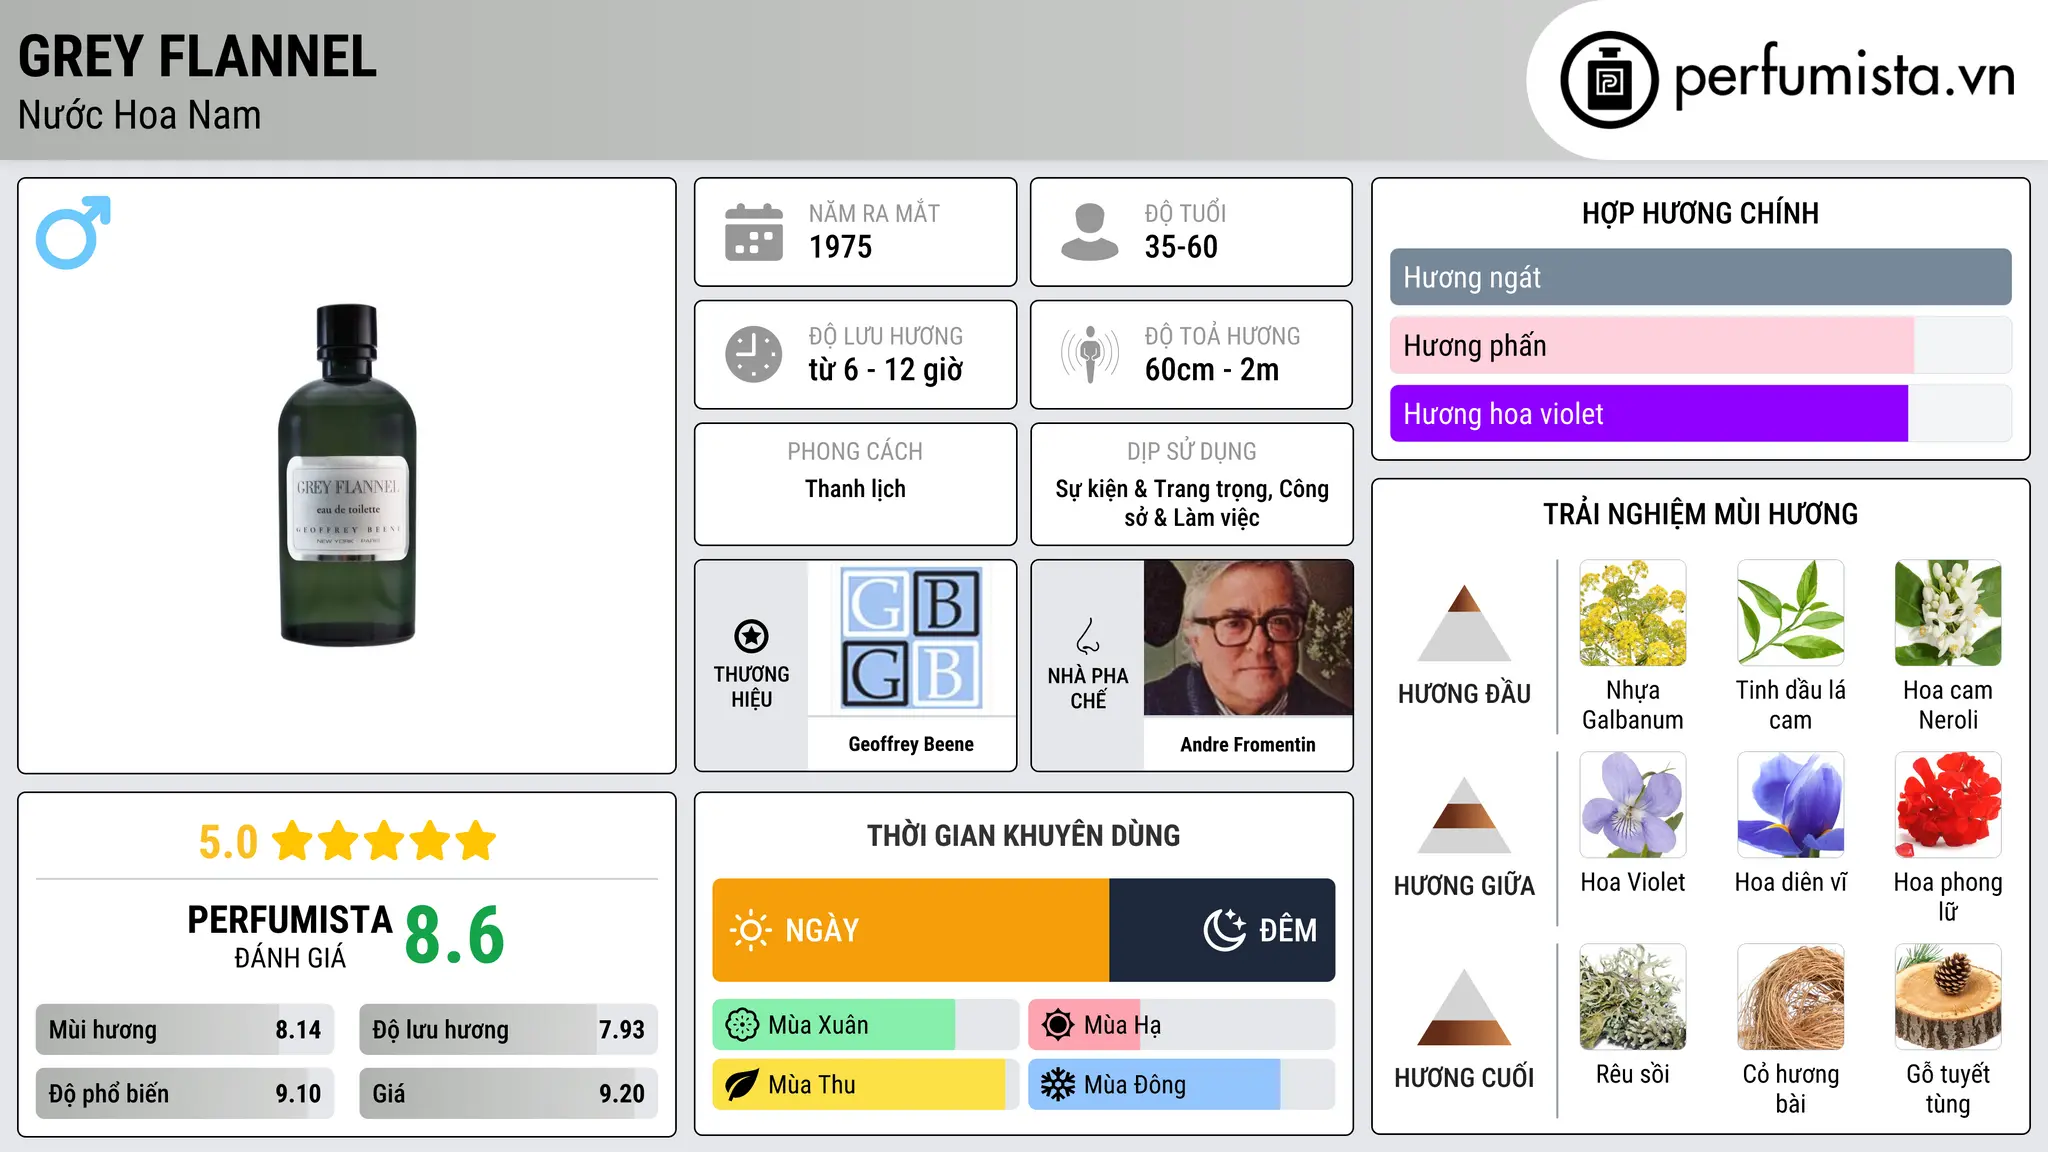This screenshot has height=1152, width=2048.
Task: Click the calendar icon beside Năm ra mắt
Action: (x=754, y=232)
